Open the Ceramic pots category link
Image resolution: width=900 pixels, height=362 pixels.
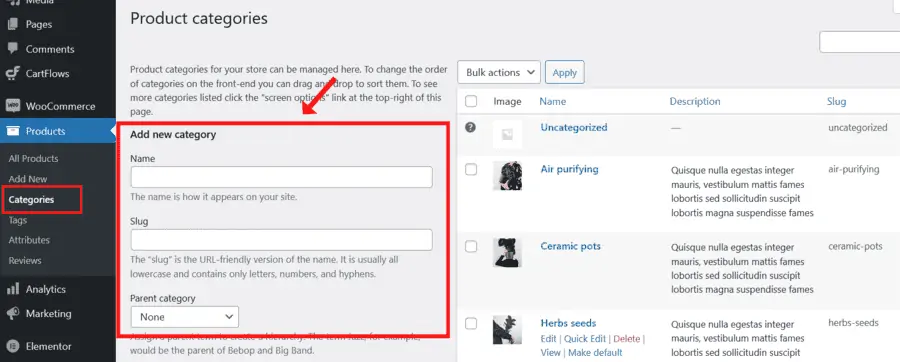(571, 246)
